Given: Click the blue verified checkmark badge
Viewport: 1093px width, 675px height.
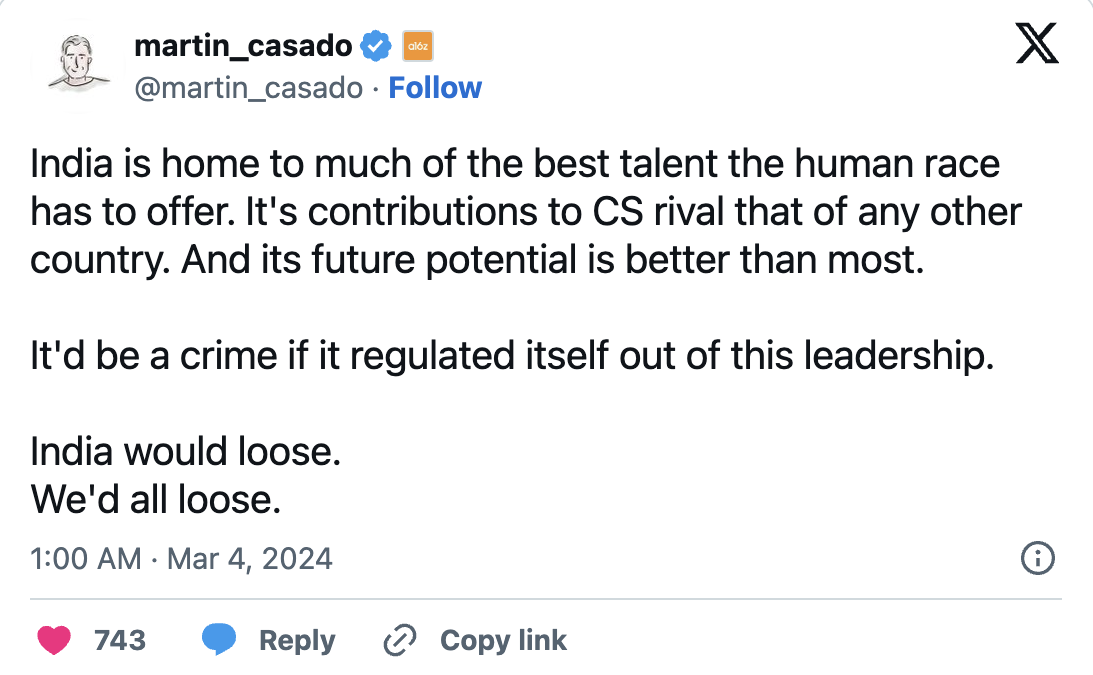Looking at the screenshot, I should coord(376,46).
